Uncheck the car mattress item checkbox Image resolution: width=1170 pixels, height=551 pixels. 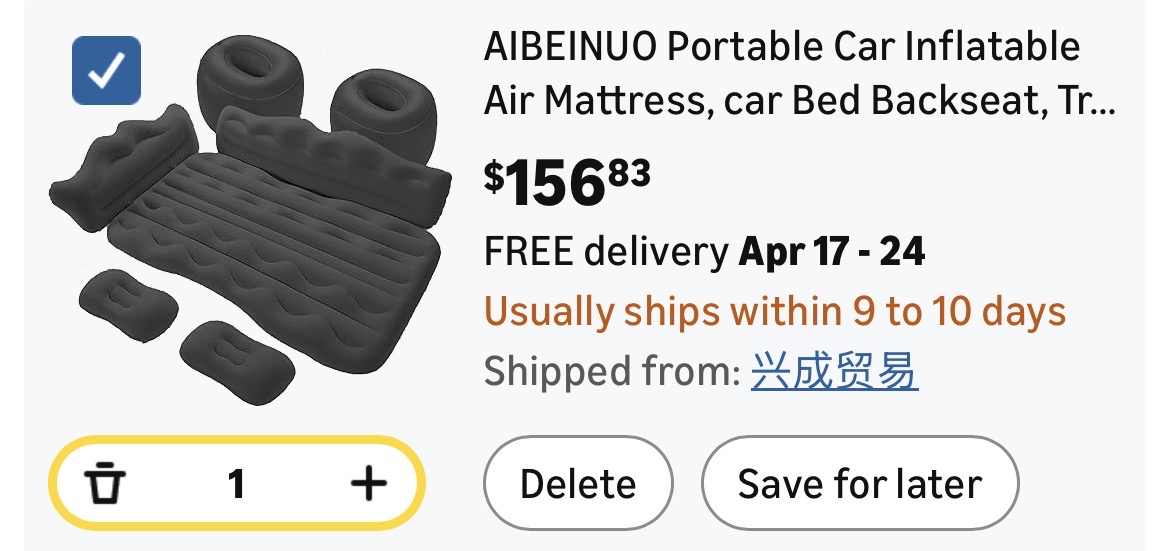(x=106, y=71)
